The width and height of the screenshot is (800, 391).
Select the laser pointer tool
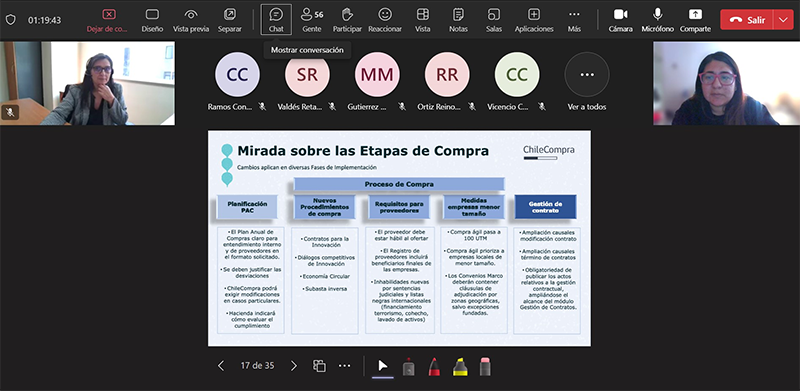click(x=408, y=366)
